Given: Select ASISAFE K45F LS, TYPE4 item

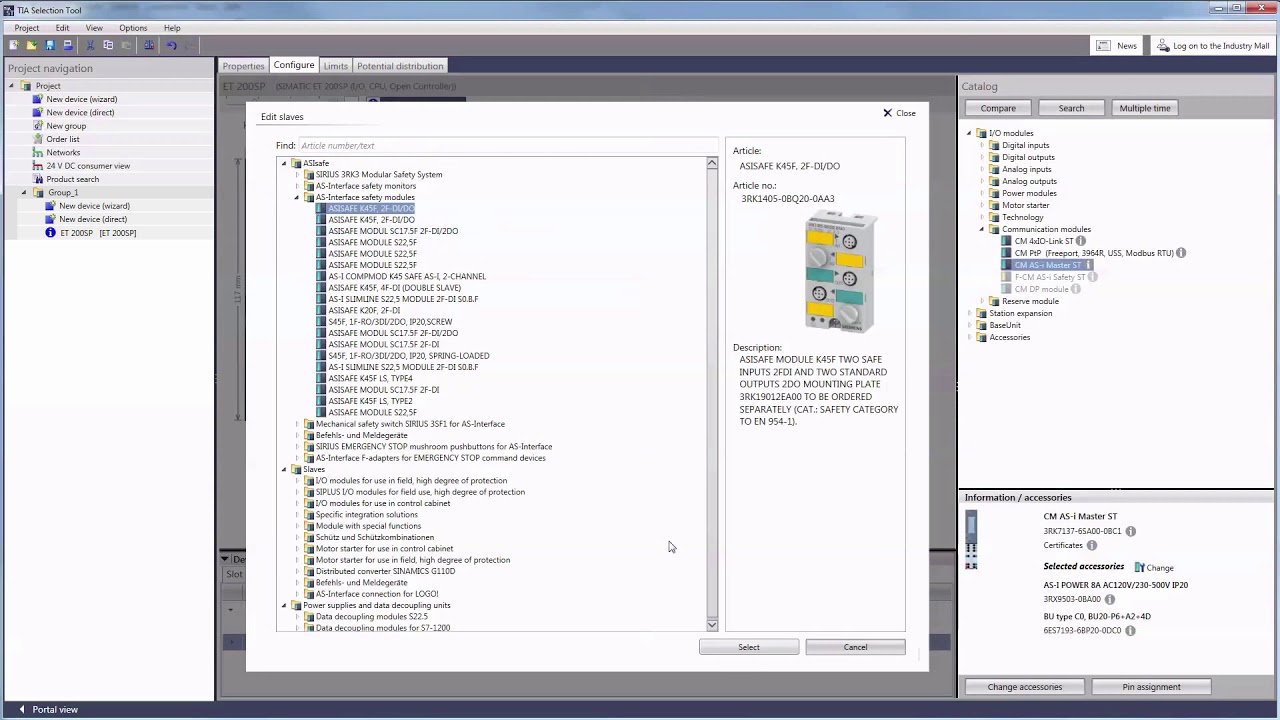Looking at the screenshot, I should tap(370, 378).
